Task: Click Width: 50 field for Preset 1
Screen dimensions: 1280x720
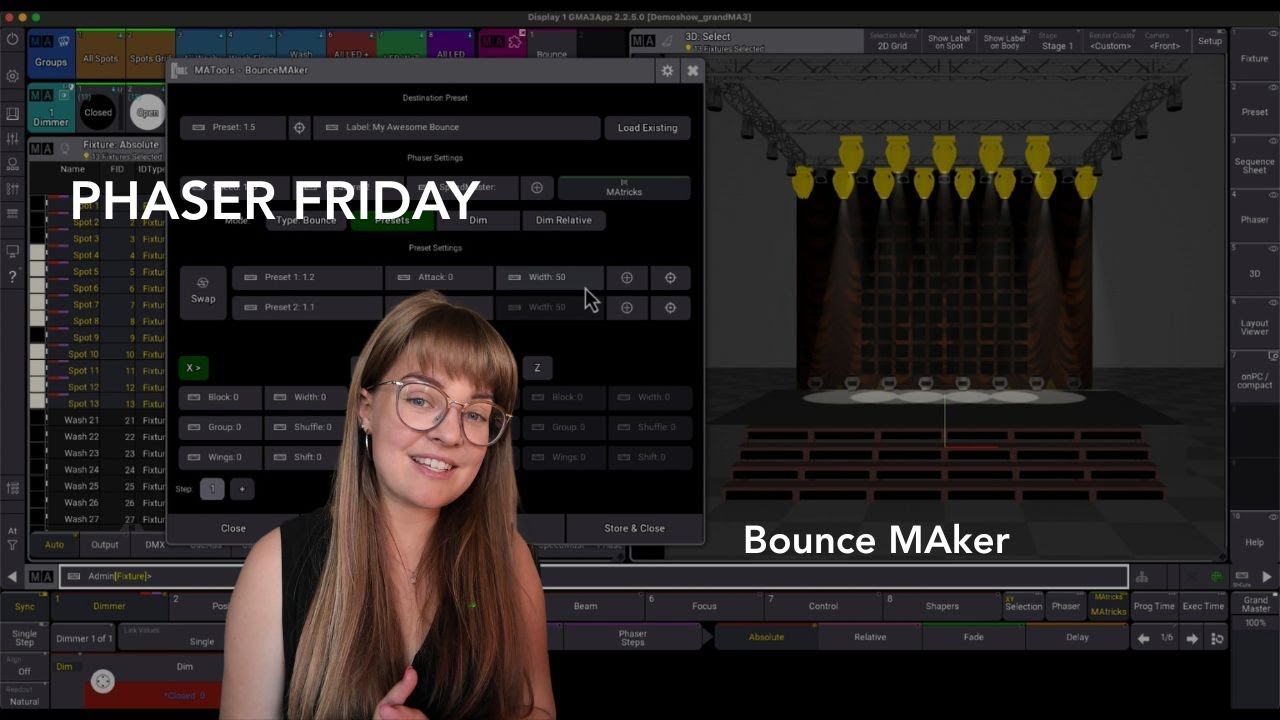Action: 549,278
